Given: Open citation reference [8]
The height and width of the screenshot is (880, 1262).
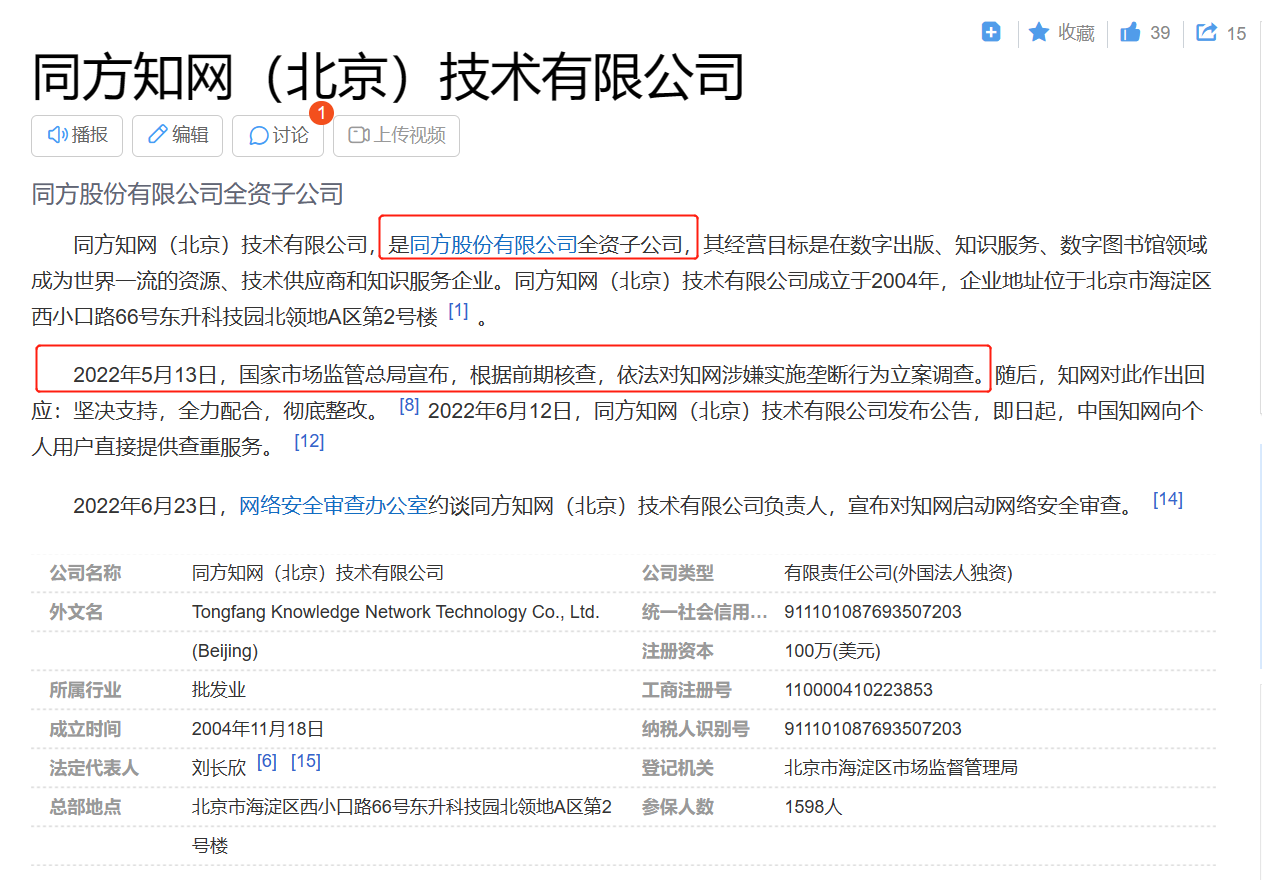Looking at the screenshot, I should pos(409,405).
